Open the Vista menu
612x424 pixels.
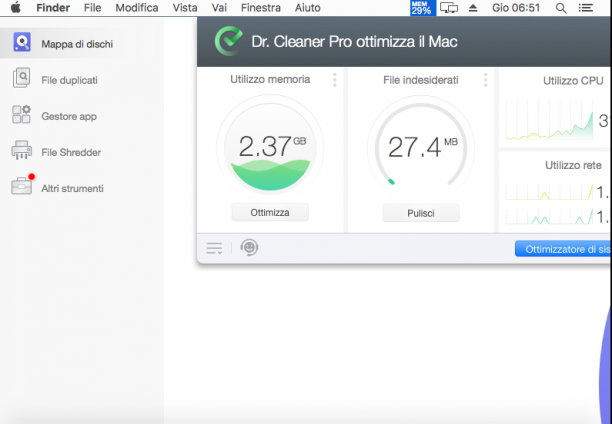tap(185, 8)
